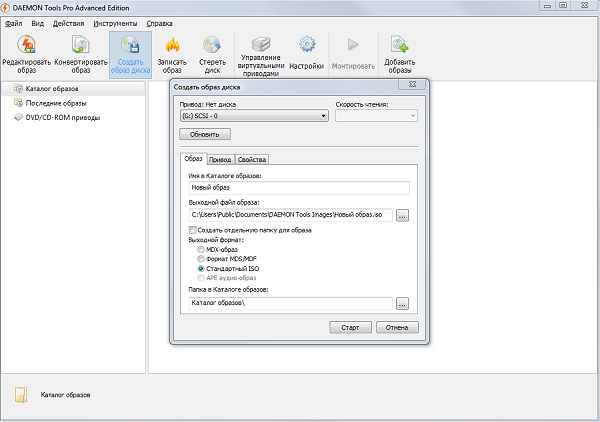Image resolution: width=600 pixels, height=422 pixels.
Task: Click the Редактировать образ toolbar icon
Action: [x=27, y=46]
